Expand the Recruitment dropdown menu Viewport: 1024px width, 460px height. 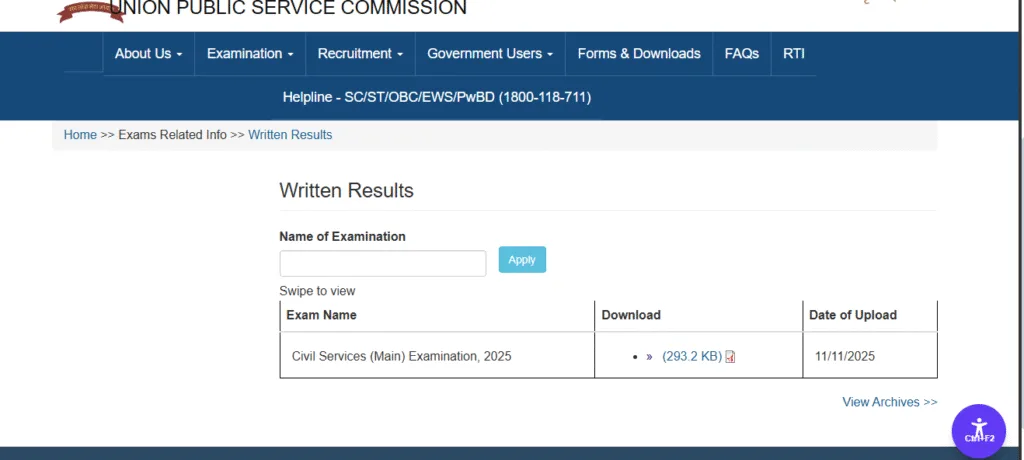point(360,54)
